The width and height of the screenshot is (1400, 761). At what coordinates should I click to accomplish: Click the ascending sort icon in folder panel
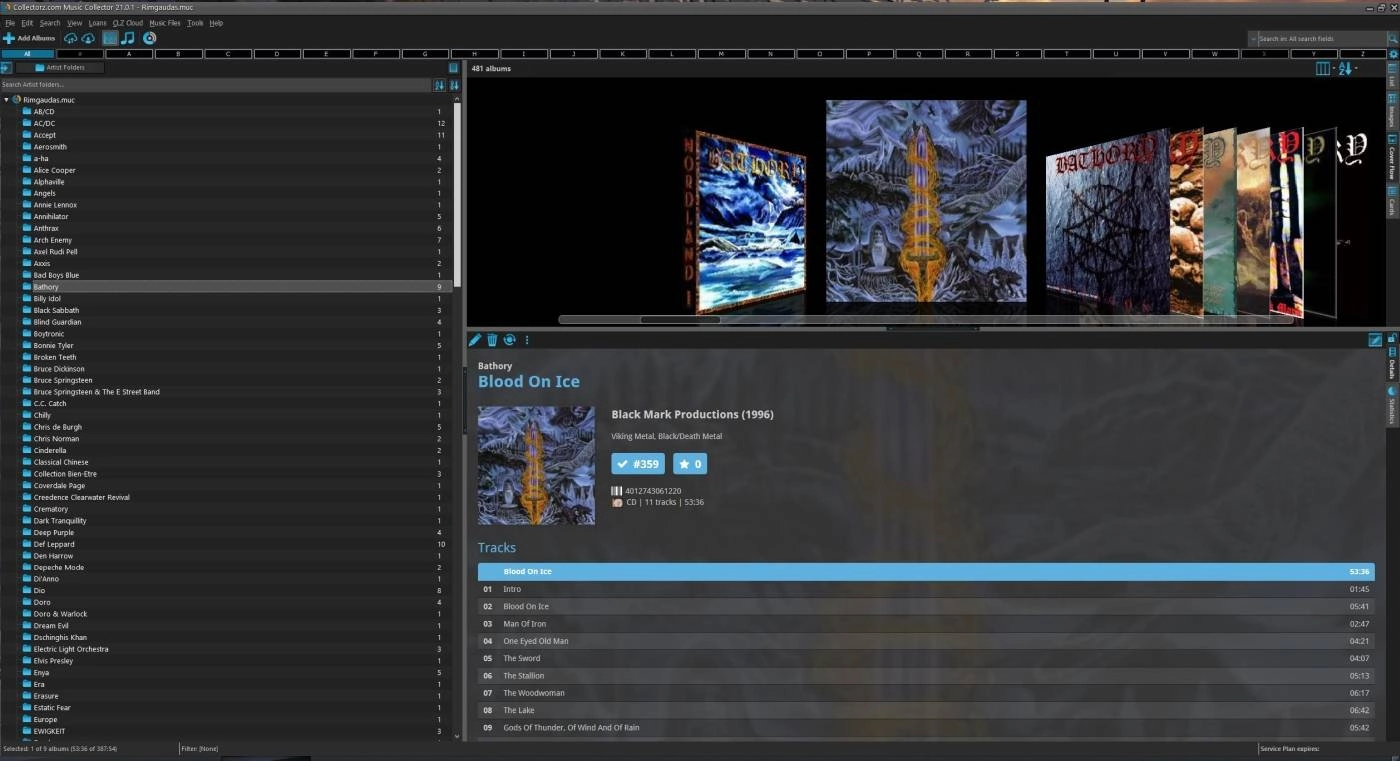(439, 85)
